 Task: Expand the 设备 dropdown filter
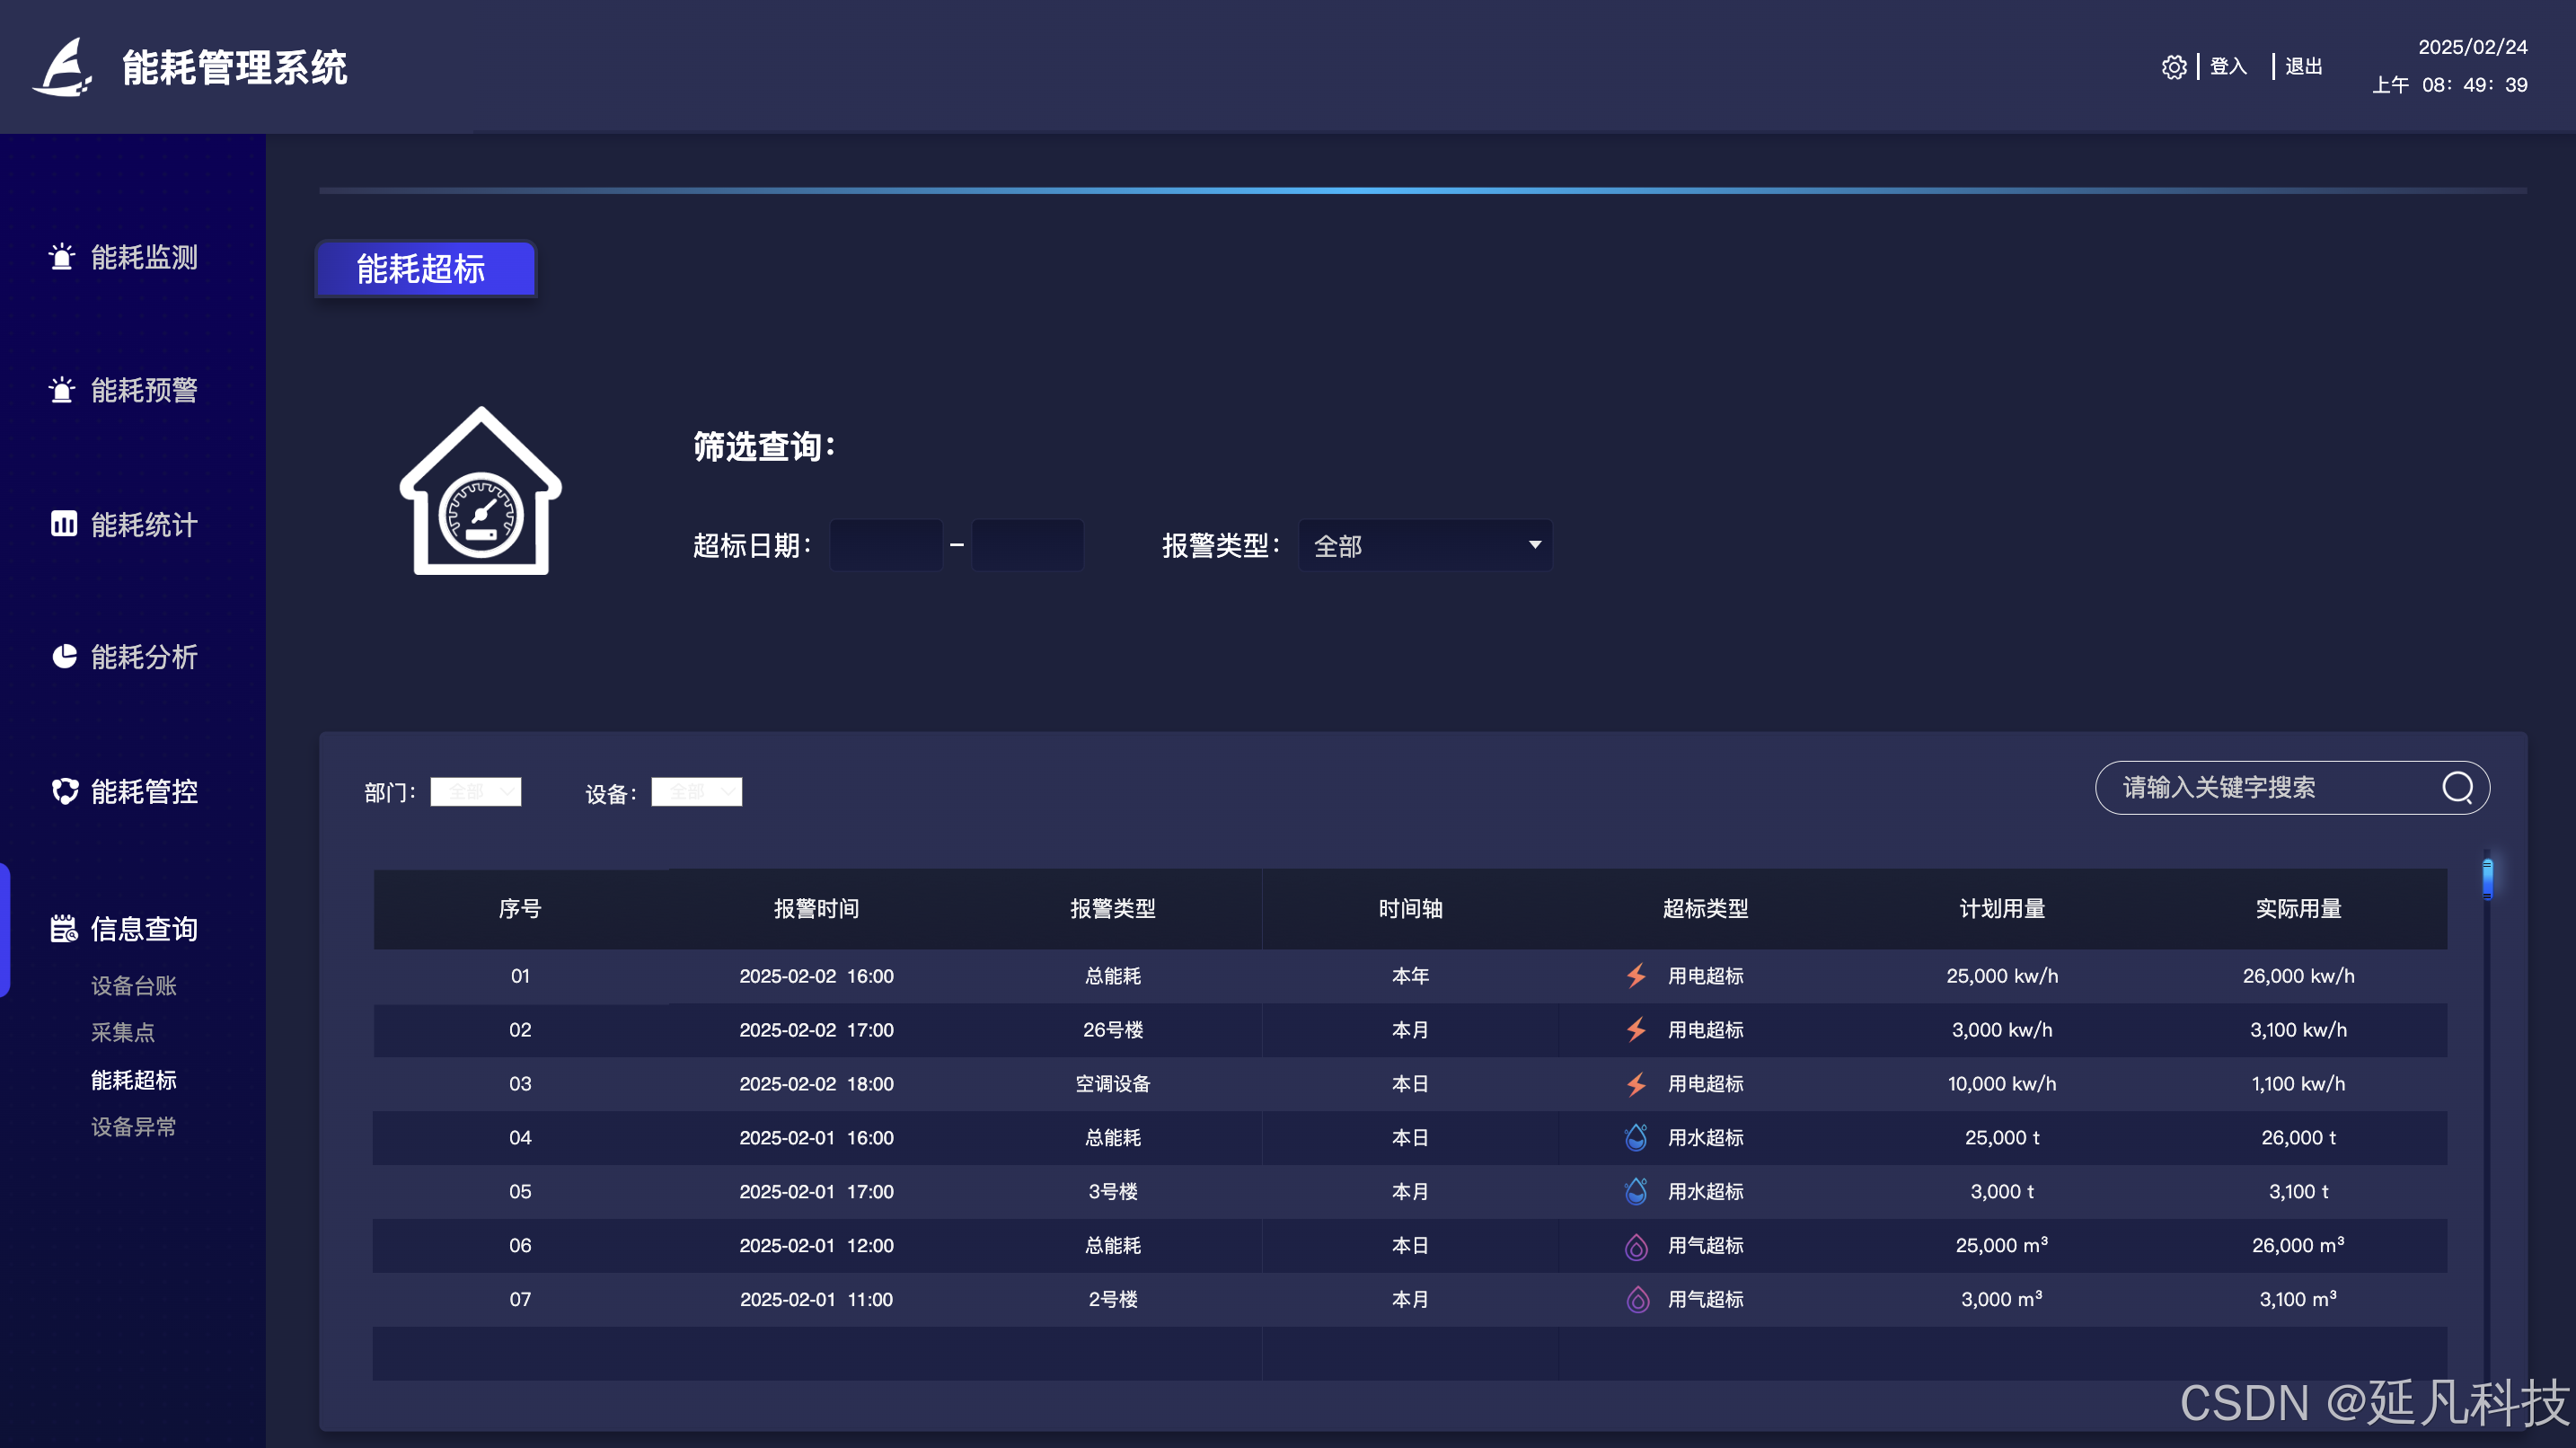(x=697, y=792)
